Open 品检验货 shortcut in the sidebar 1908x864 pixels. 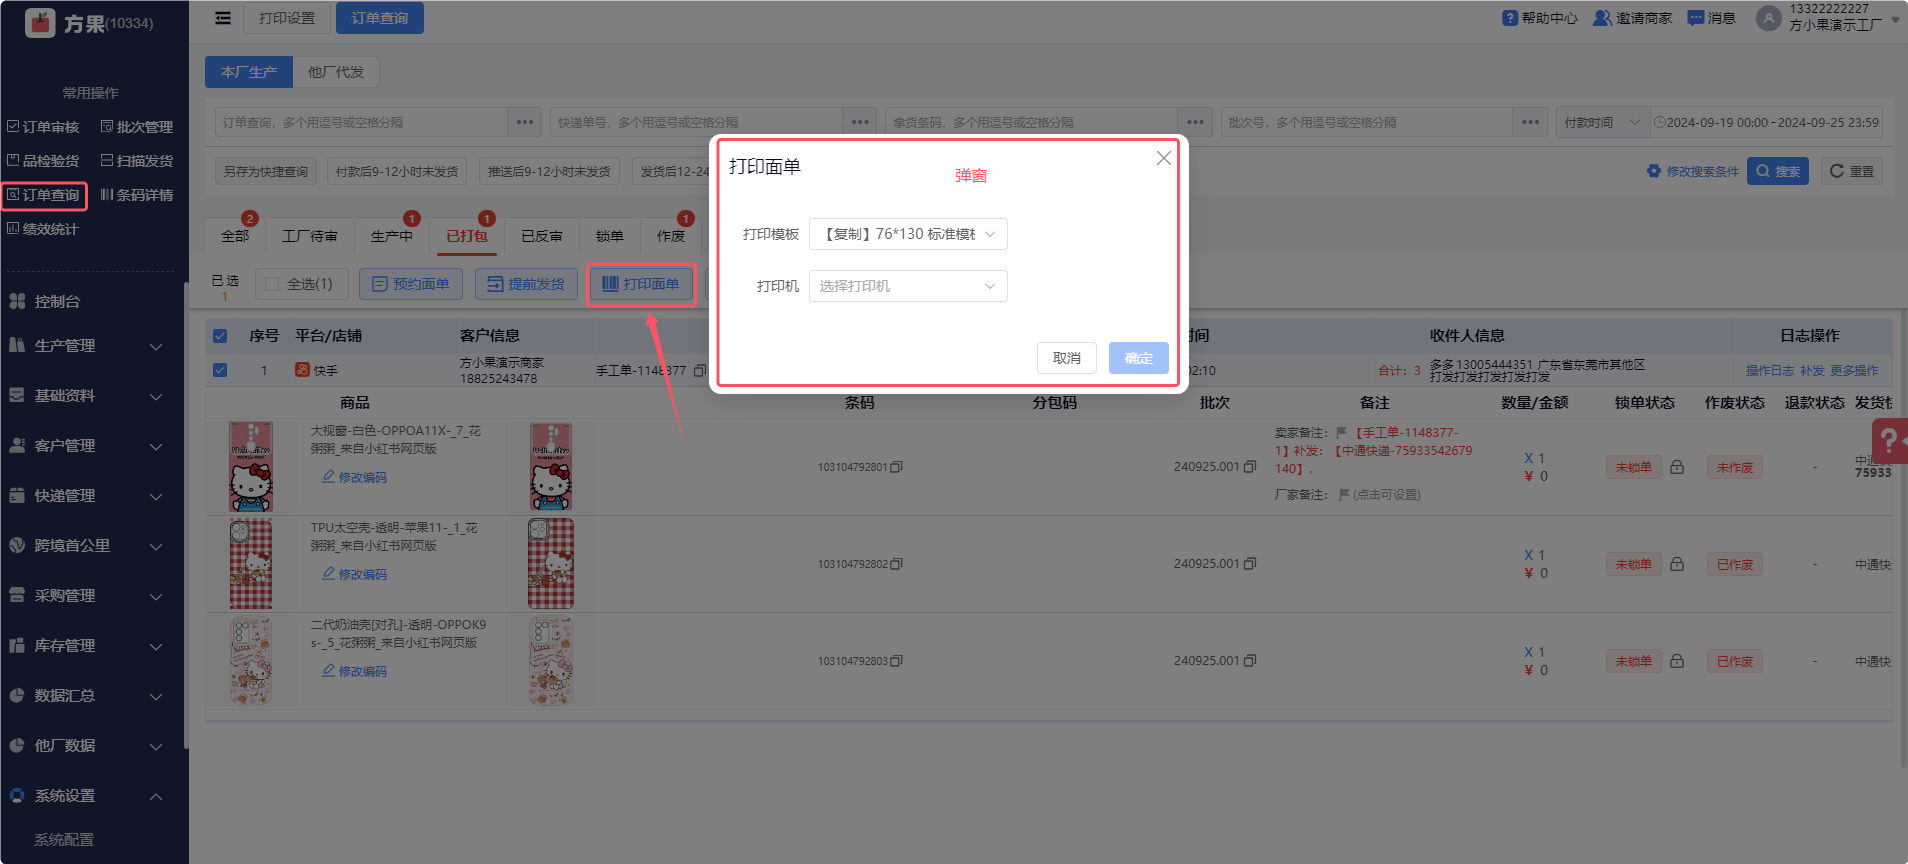coord(43,161)
